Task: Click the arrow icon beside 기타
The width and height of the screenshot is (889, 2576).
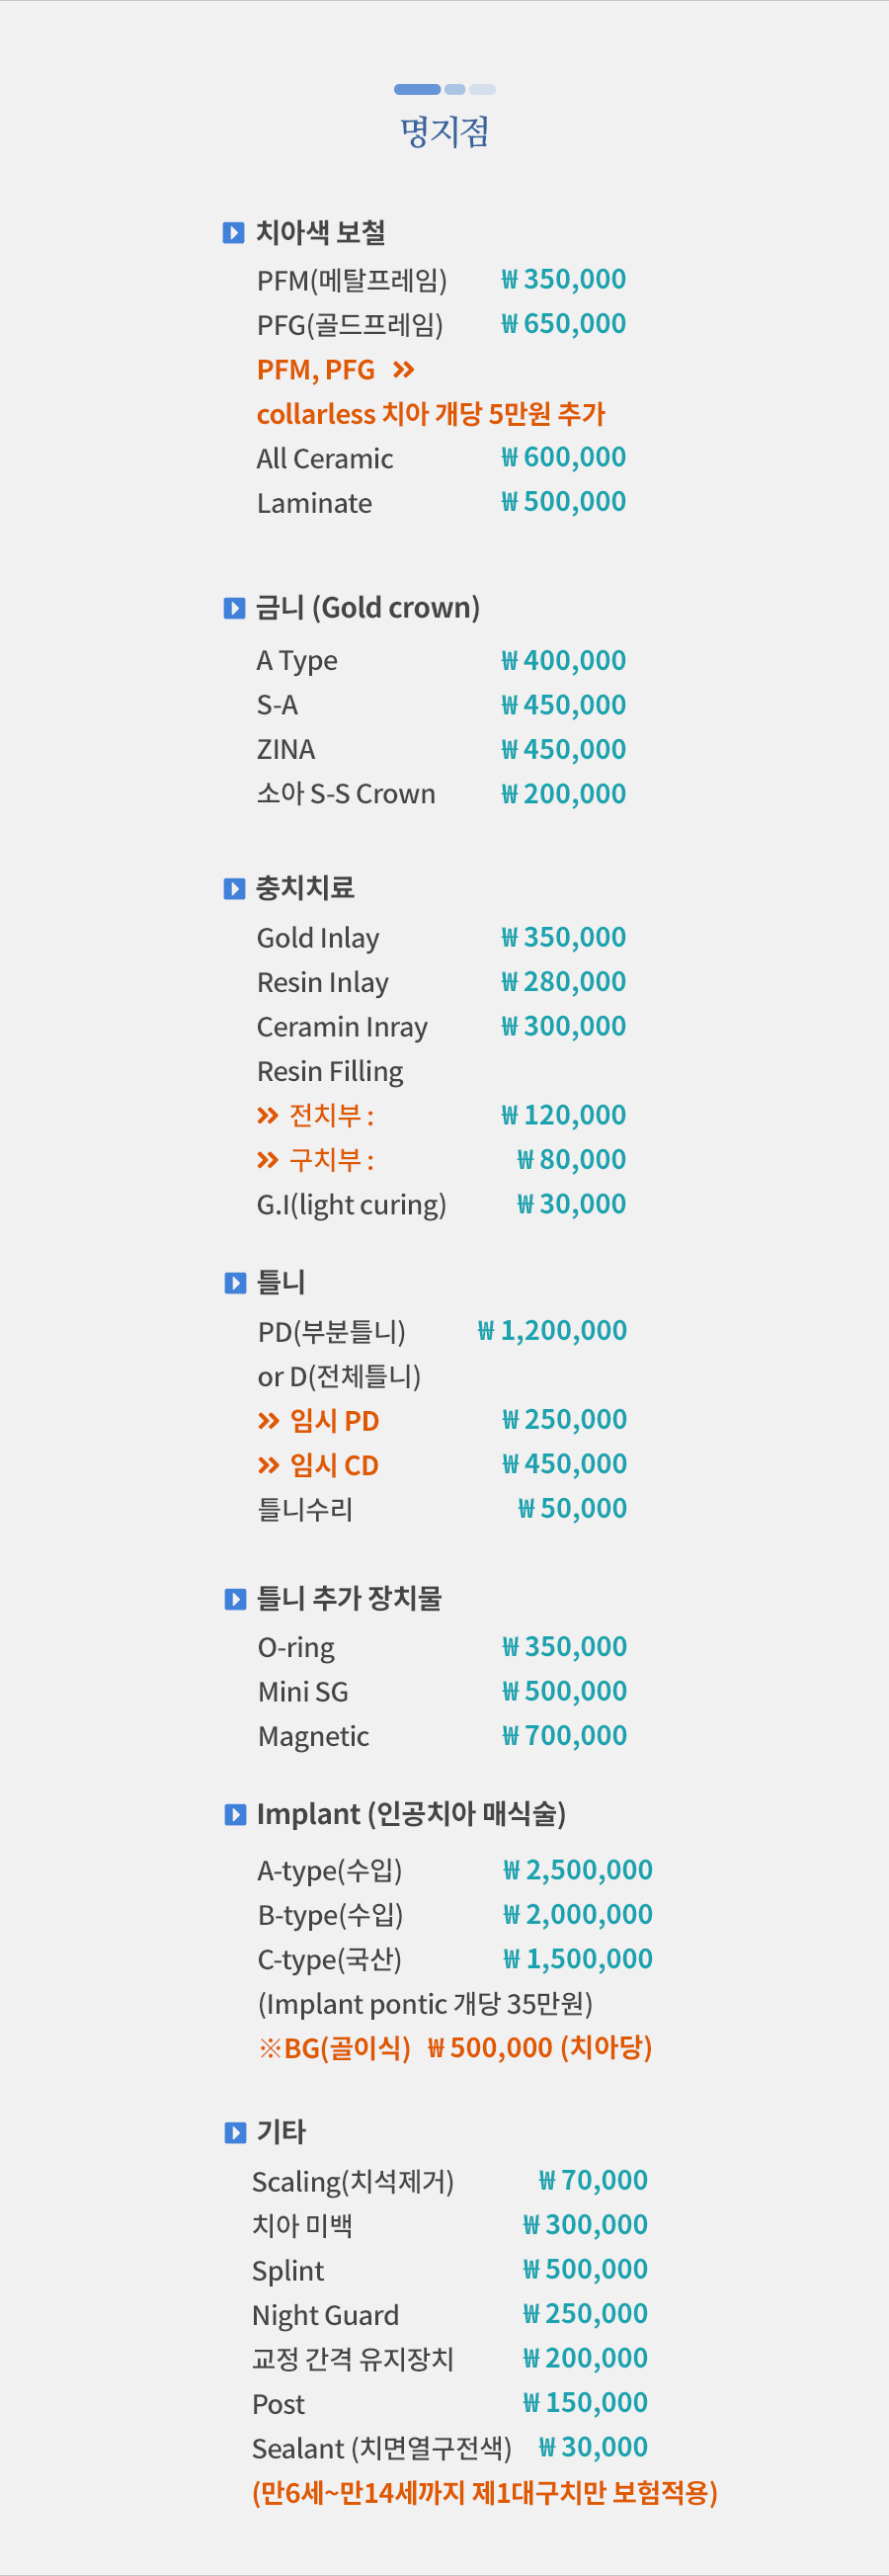Action: [235, 2133]
